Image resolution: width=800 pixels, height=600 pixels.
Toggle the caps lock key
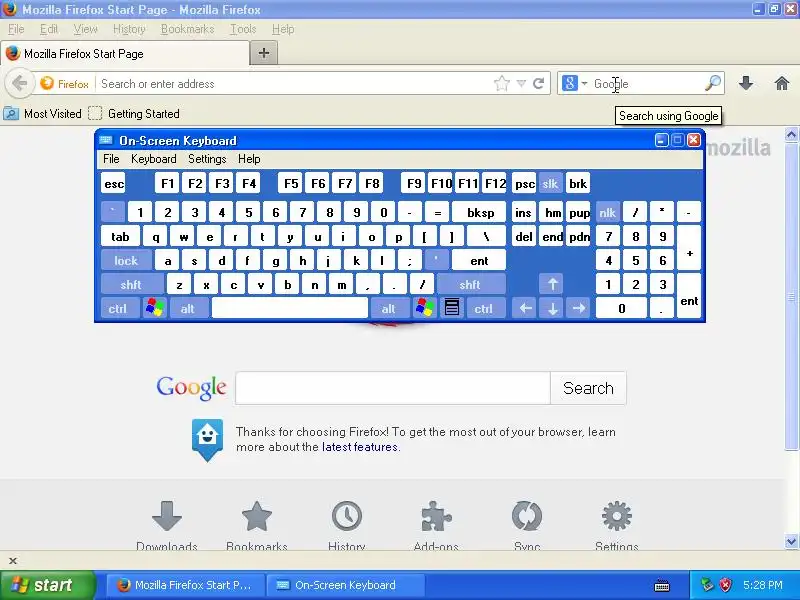126,261
